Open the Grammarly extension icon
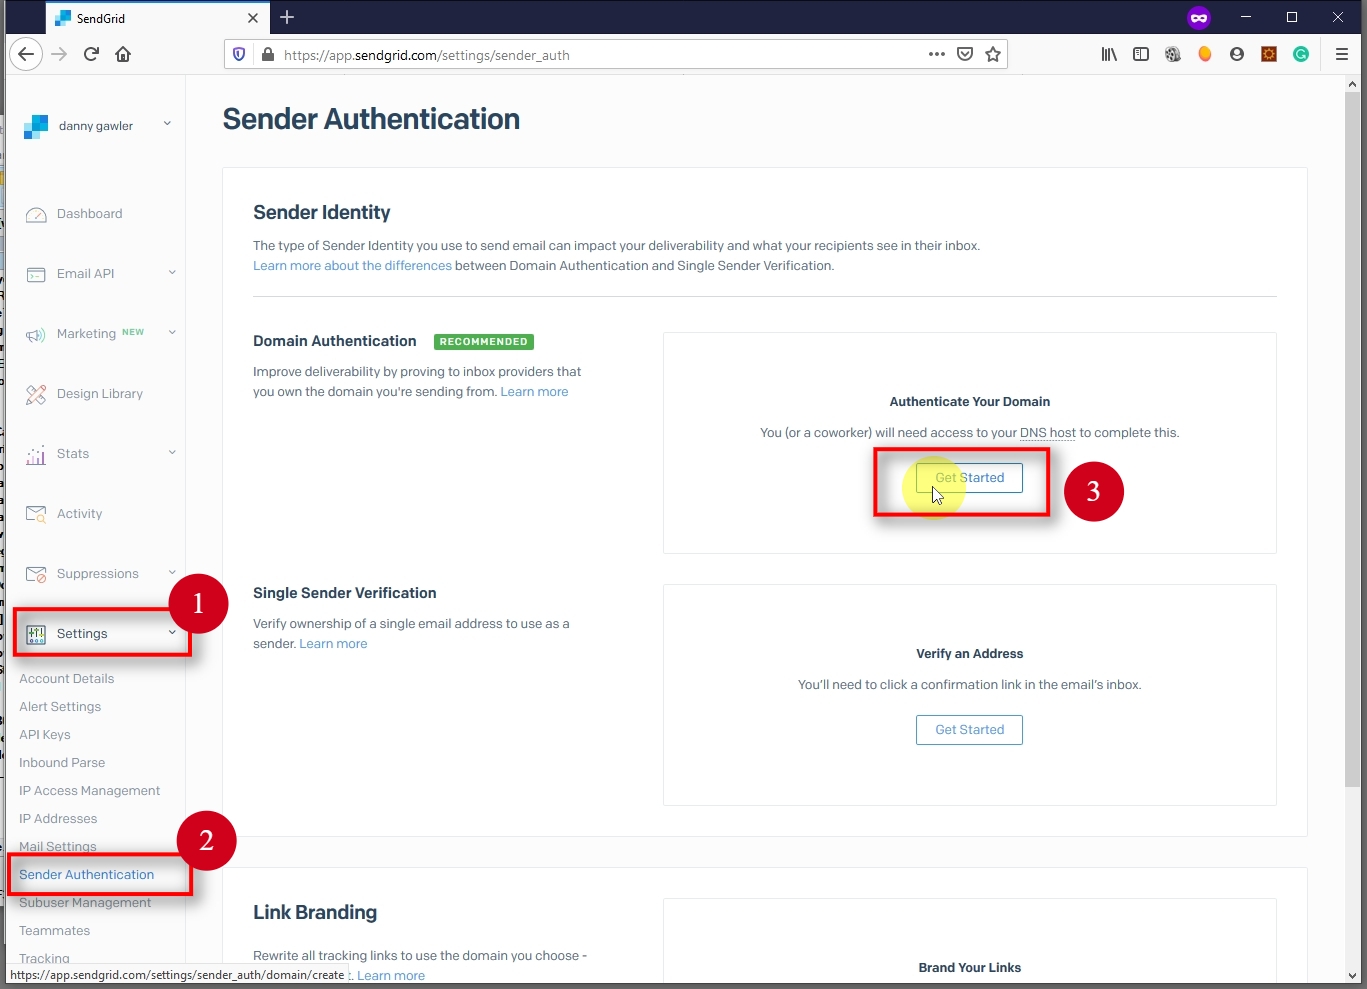Image resolution: width=1367 pixels, height=989 pixels. point(1300,54)
